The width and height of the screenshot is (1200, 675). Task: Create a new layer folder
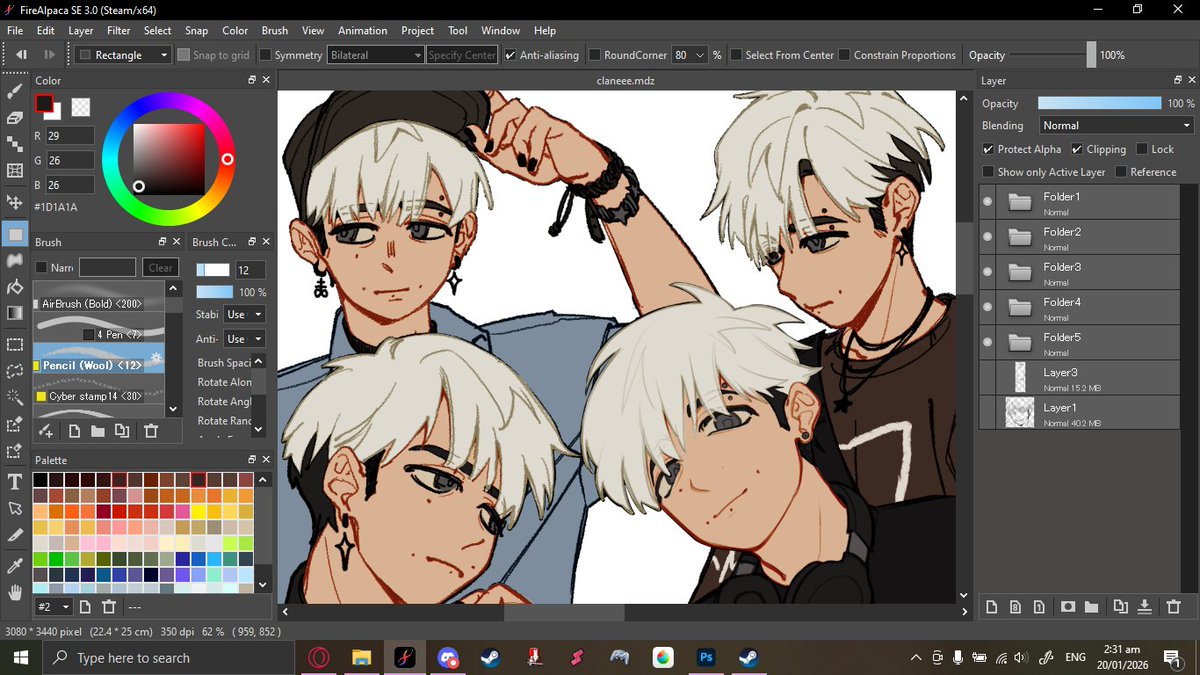point(1092,606)
